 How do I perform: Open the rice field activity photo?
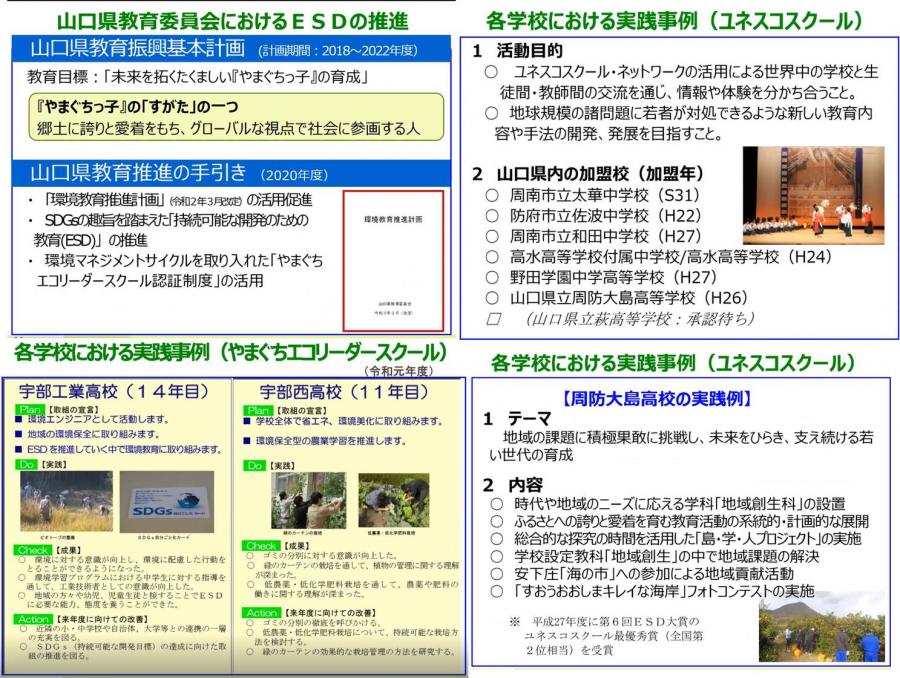tap(66, 502)
